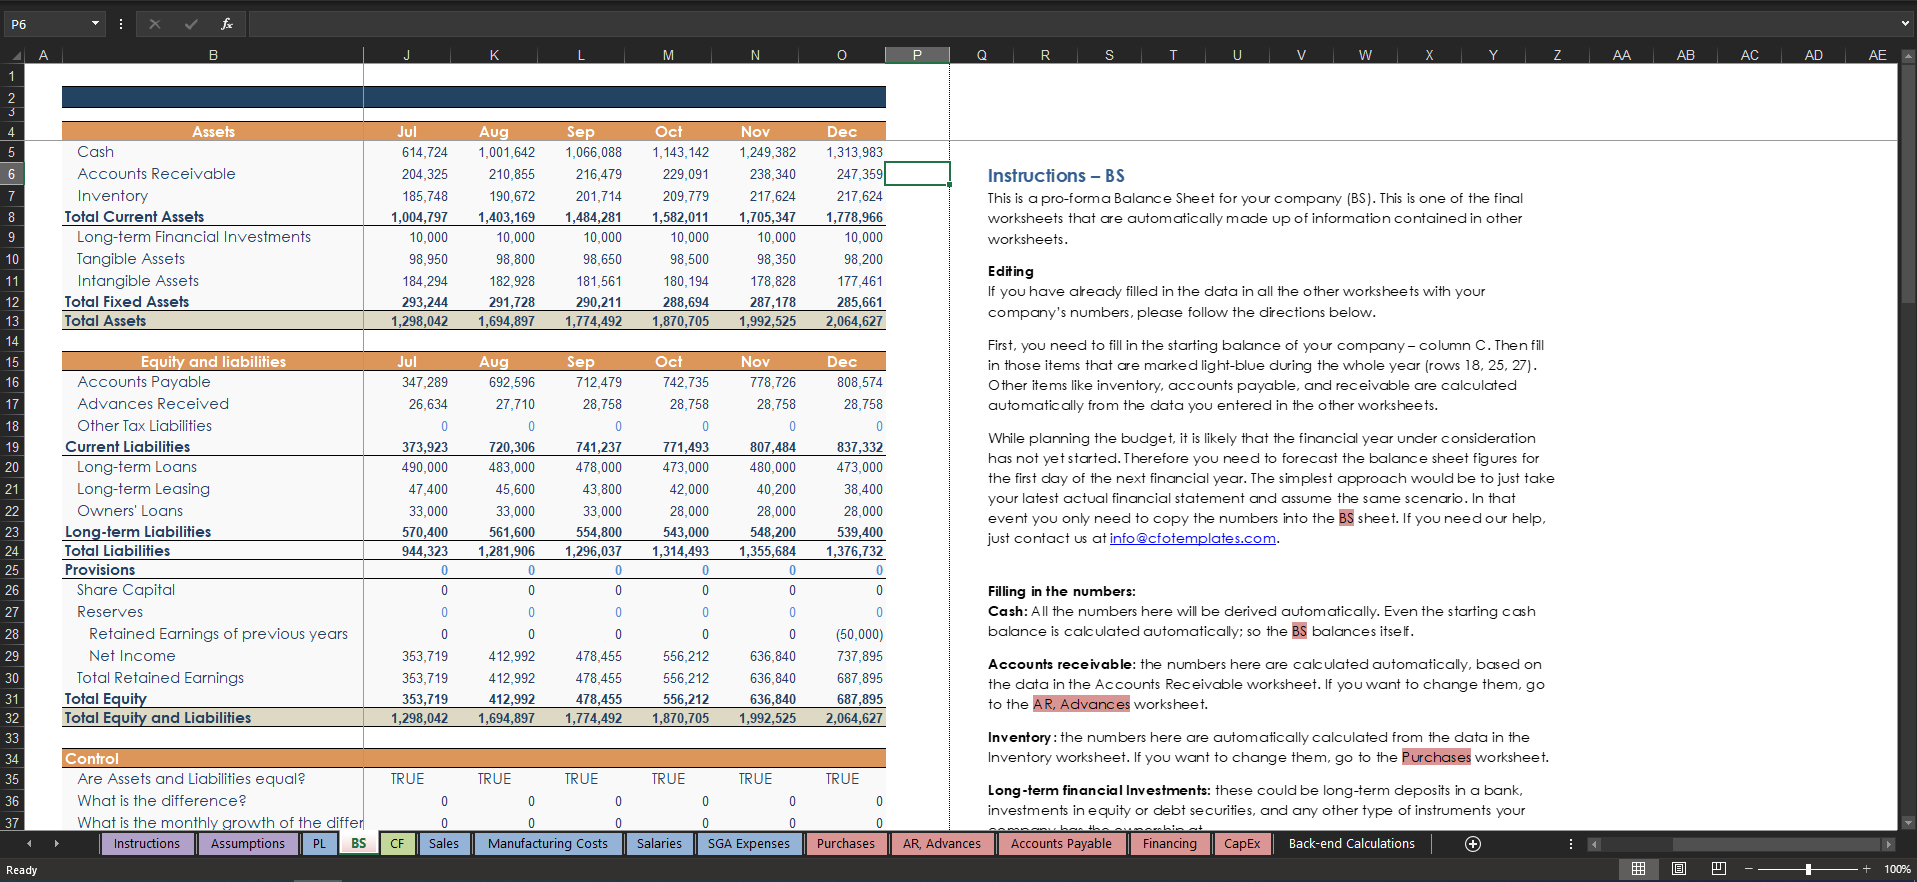
Task: Open the Instructions sheet tab
Action: tap(147, 844)
